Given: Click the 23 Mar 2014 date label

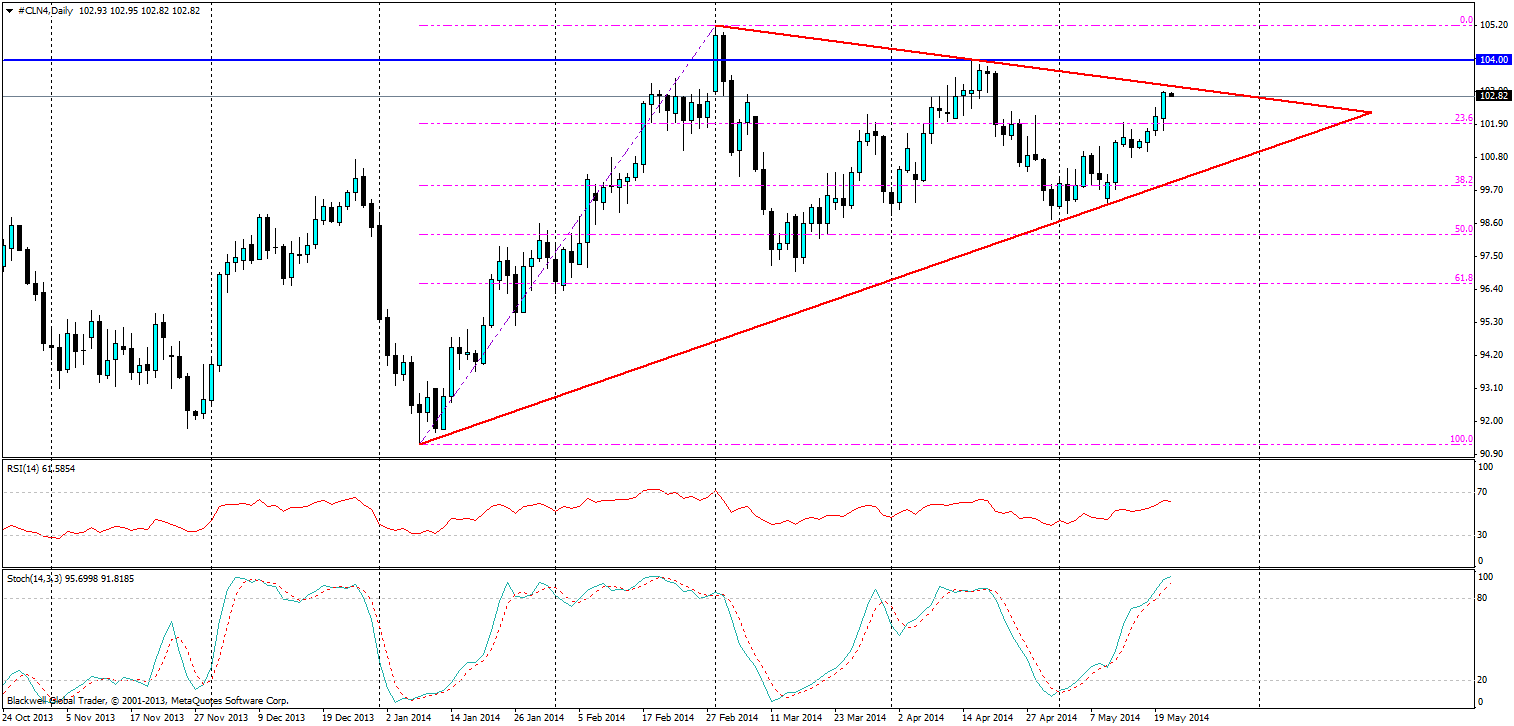Looking at the screenshot, I should click(860, 718).
